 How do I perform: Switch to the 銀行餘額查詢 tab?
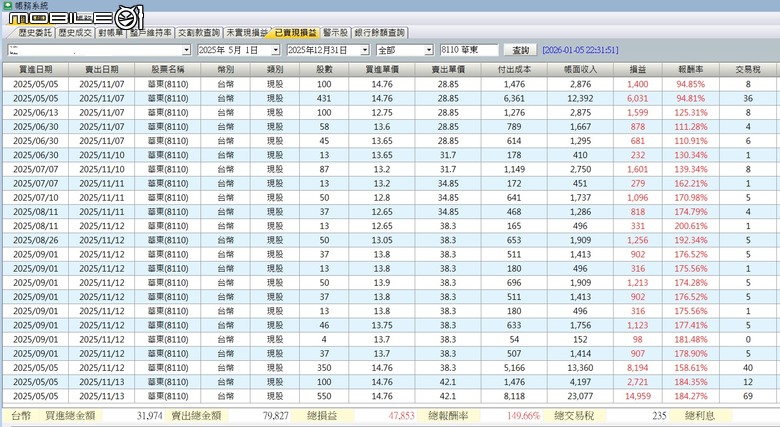pos(380,33)
